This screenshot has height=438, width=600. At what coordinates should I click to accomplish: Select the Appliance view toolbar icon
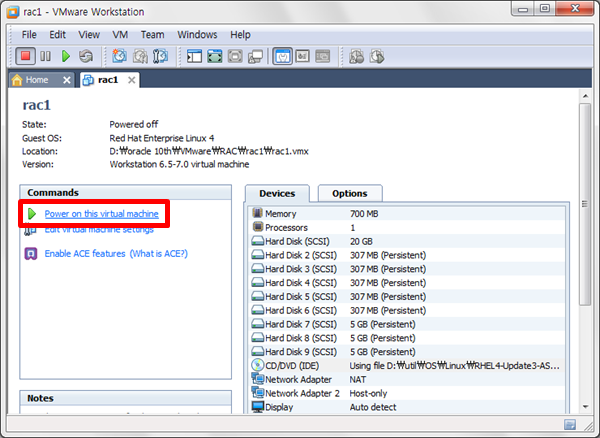(303, 56)
